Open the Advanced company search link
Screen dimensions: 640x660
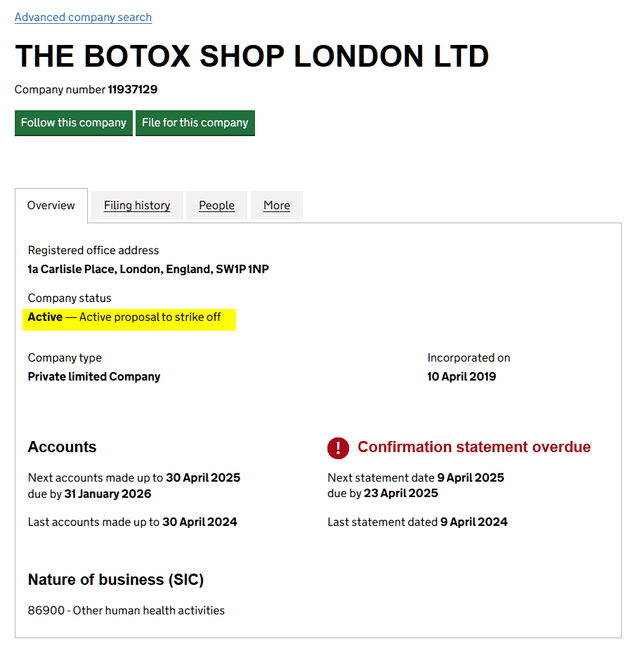(83, 17)
